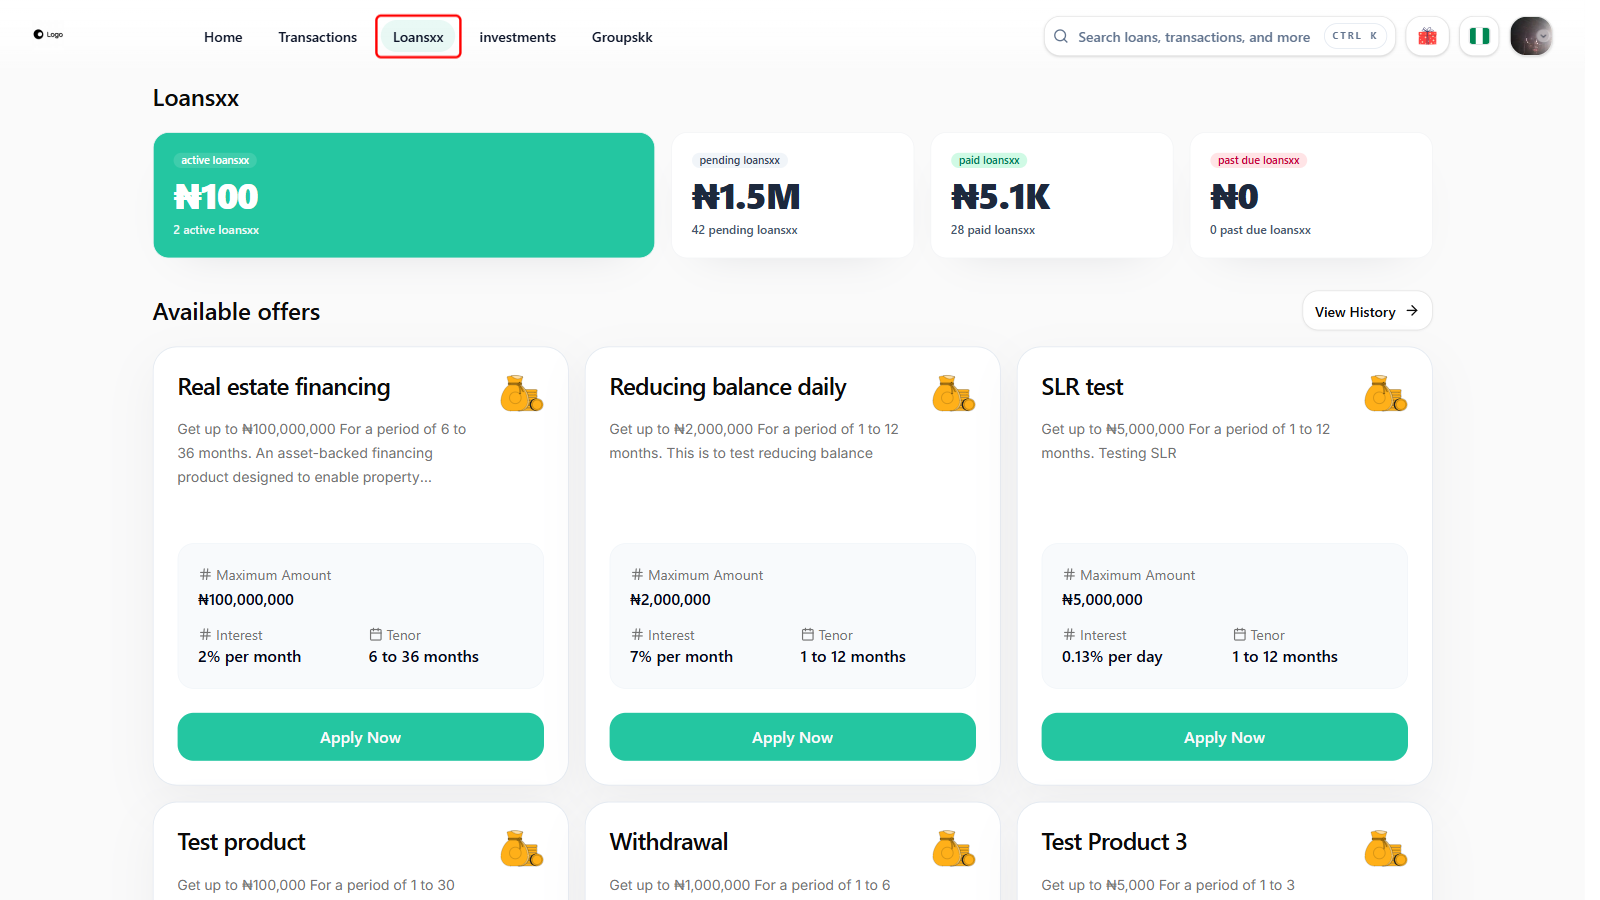1600x900 pixels.
Task: Select the paid loansxx ₦5.1K card
Action: pyautogui.click(x=1051, y=195)
